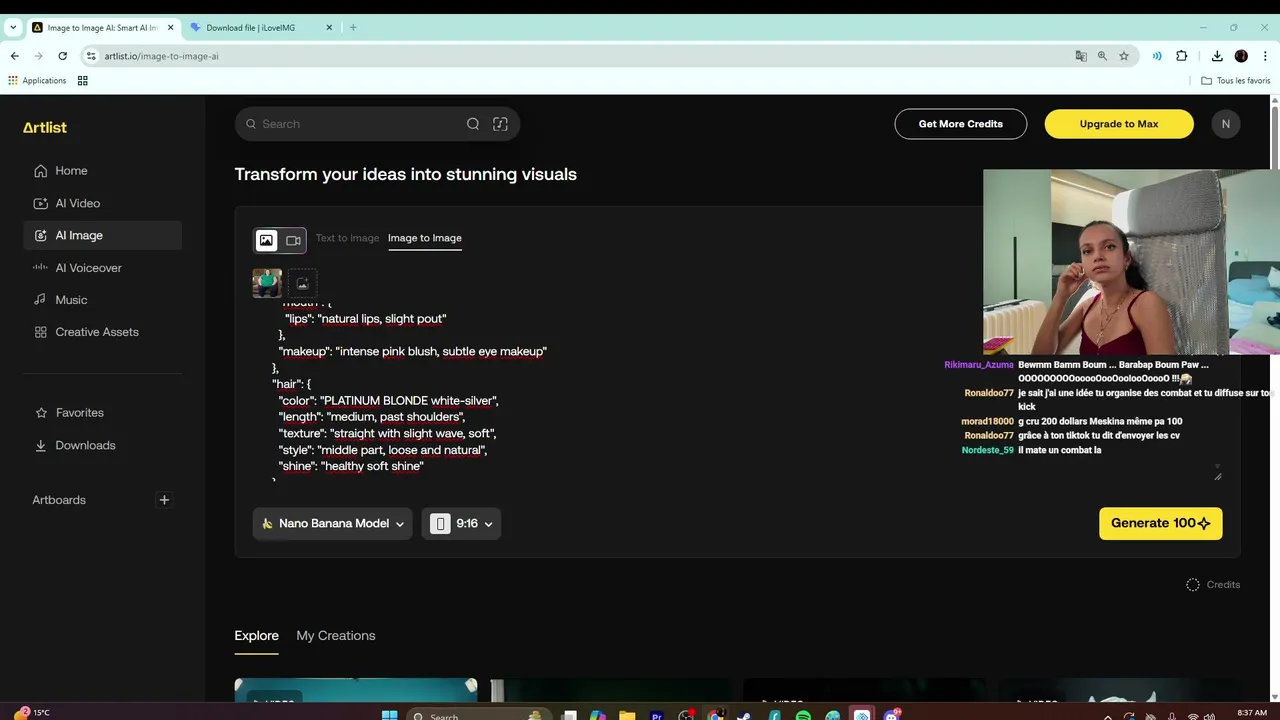Select AI Image in the sidebar

click(103, 236)
